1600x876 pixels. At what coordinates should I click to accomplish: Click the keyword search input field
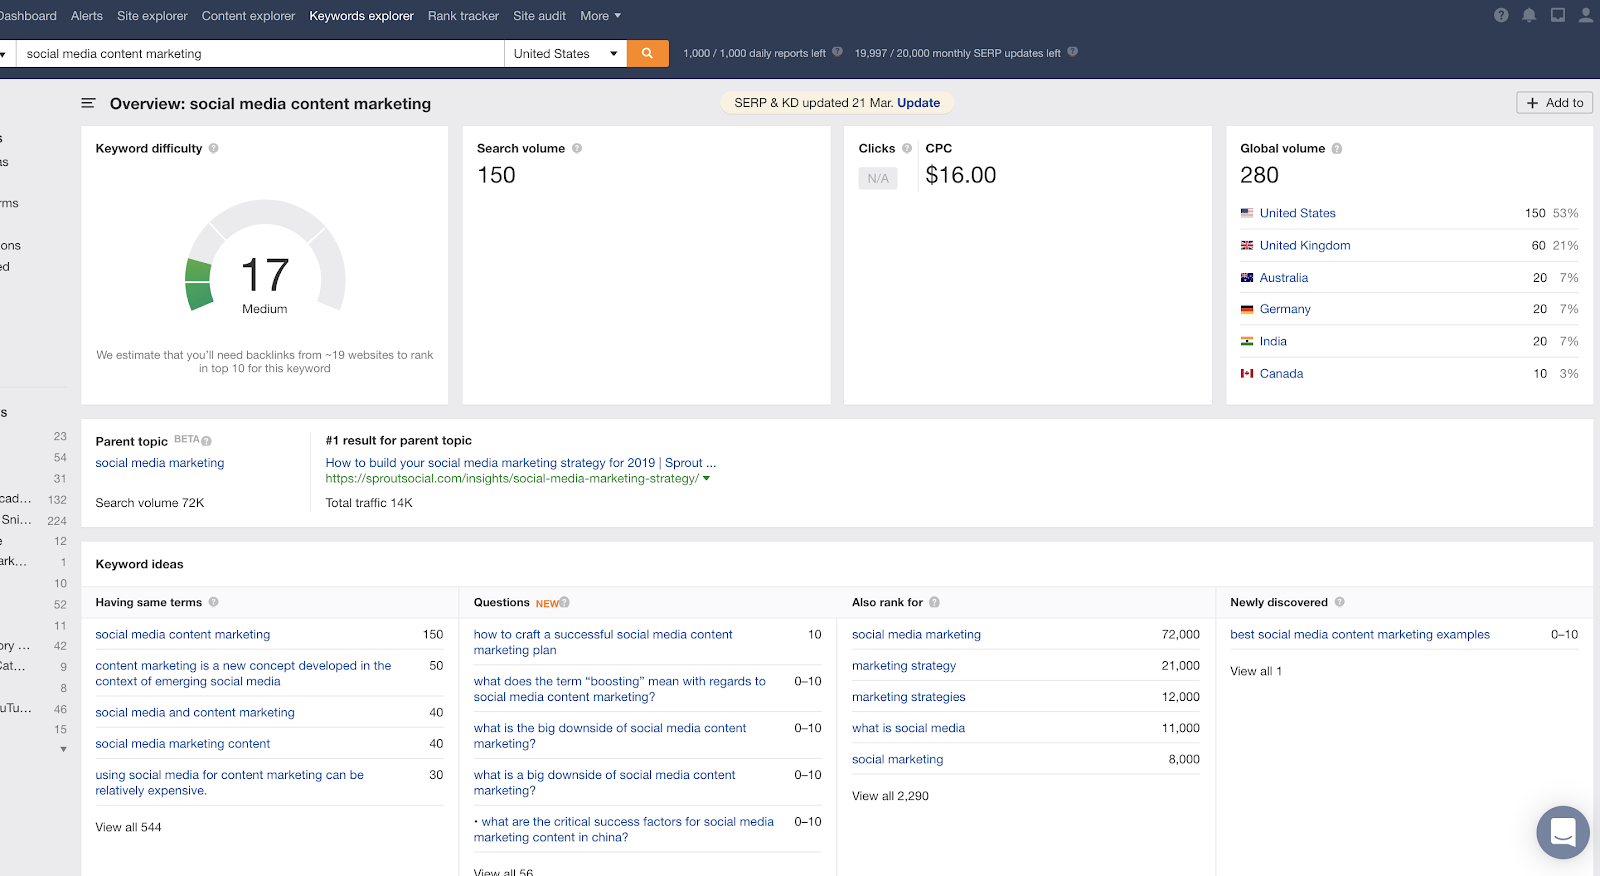tap(260, 54)
